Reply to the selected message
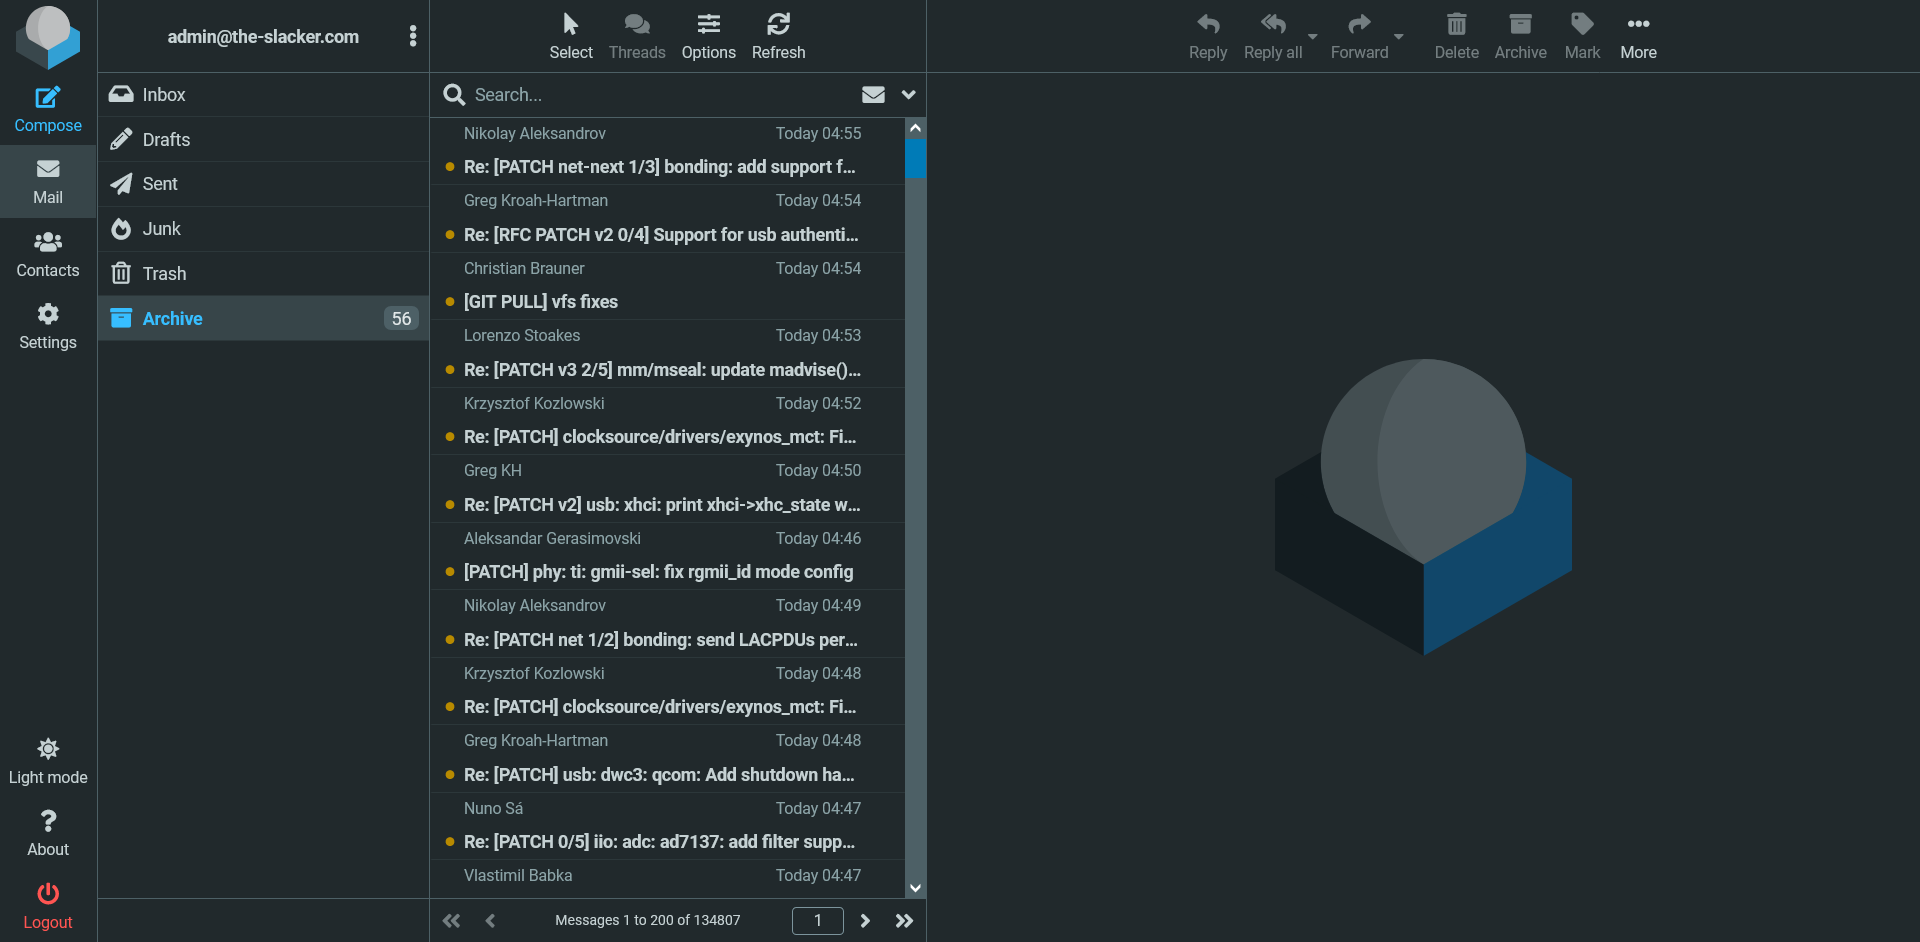This screenshot has height=942, width=1920. 1207,36
